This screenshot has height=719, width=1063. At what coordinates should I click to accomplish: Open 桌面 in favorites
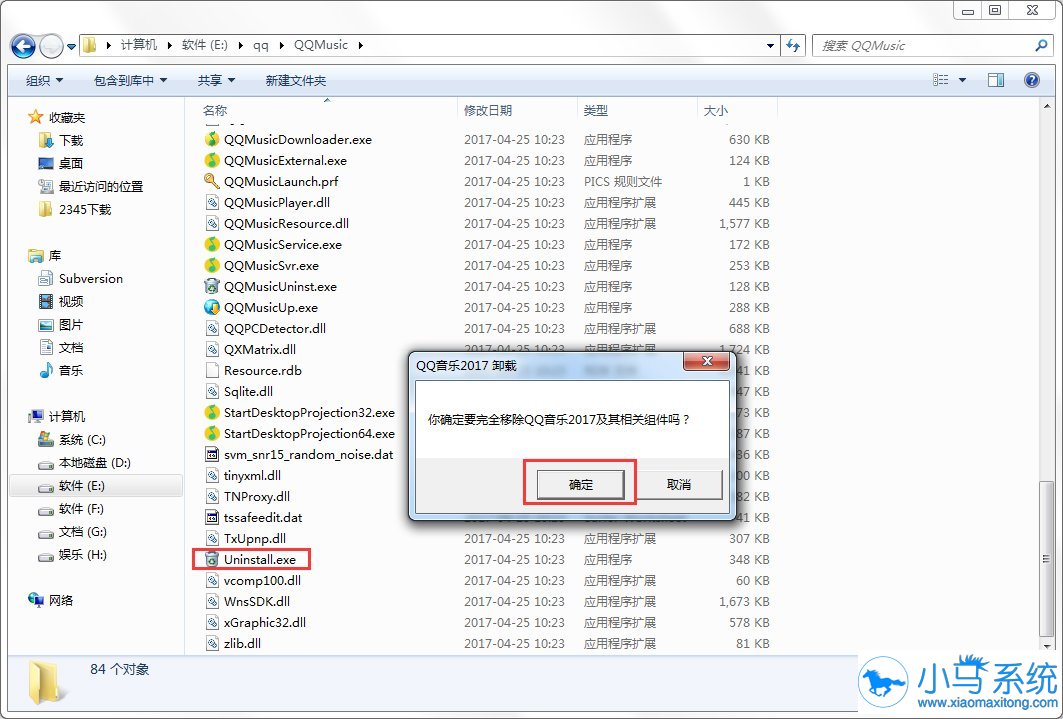coord(71,164)
